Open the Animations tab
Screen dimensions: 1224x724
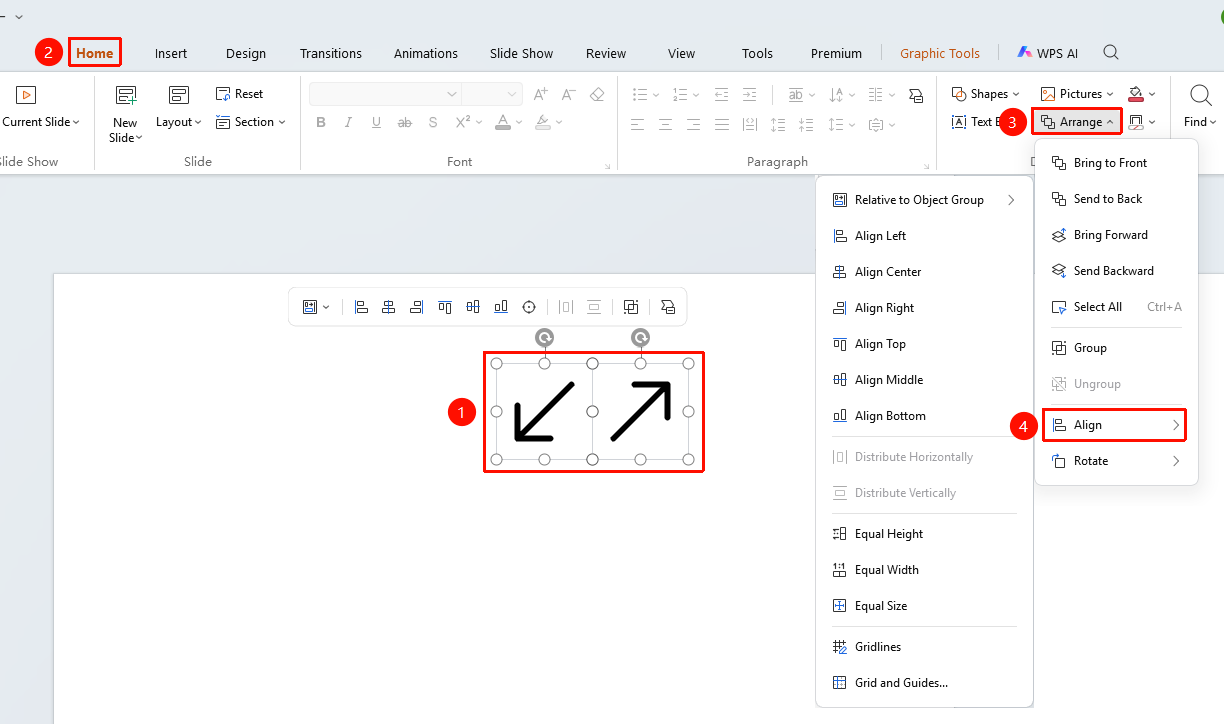pyautogui.click(x=426, y=53)
